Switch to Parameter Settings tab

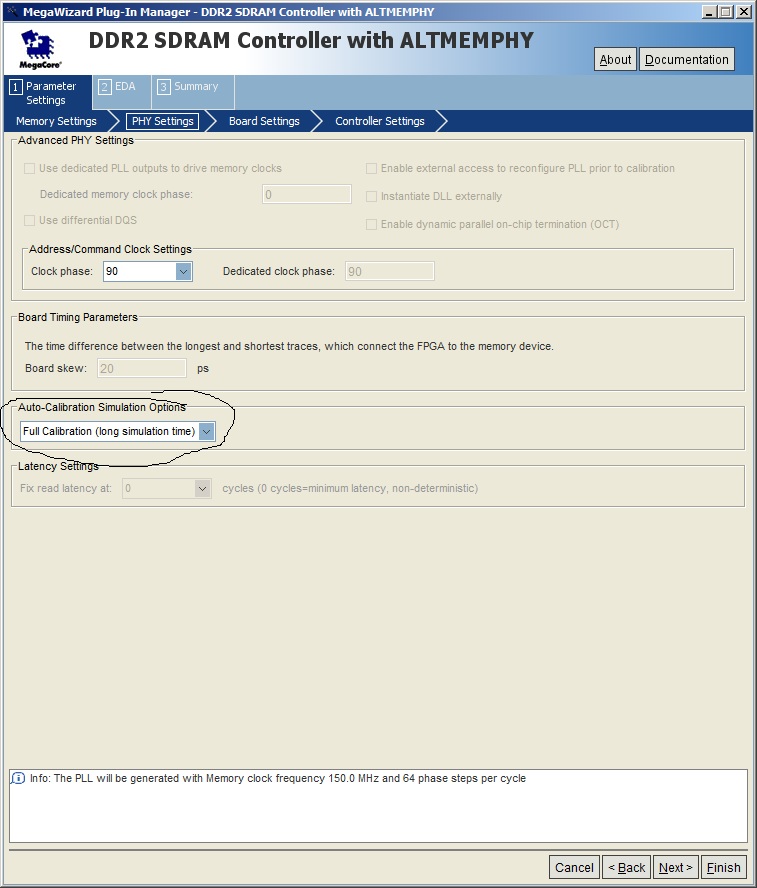click(x=48, y=93)
